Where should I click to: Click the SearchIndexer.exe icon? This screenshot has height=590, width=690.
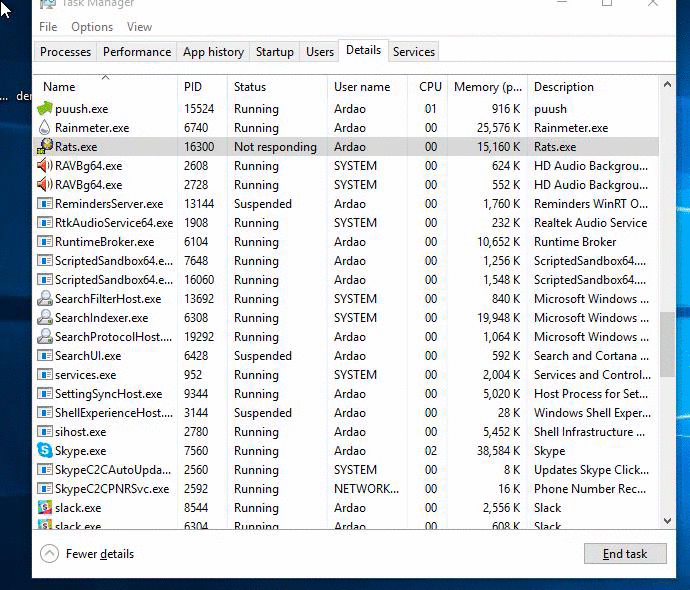44,317
